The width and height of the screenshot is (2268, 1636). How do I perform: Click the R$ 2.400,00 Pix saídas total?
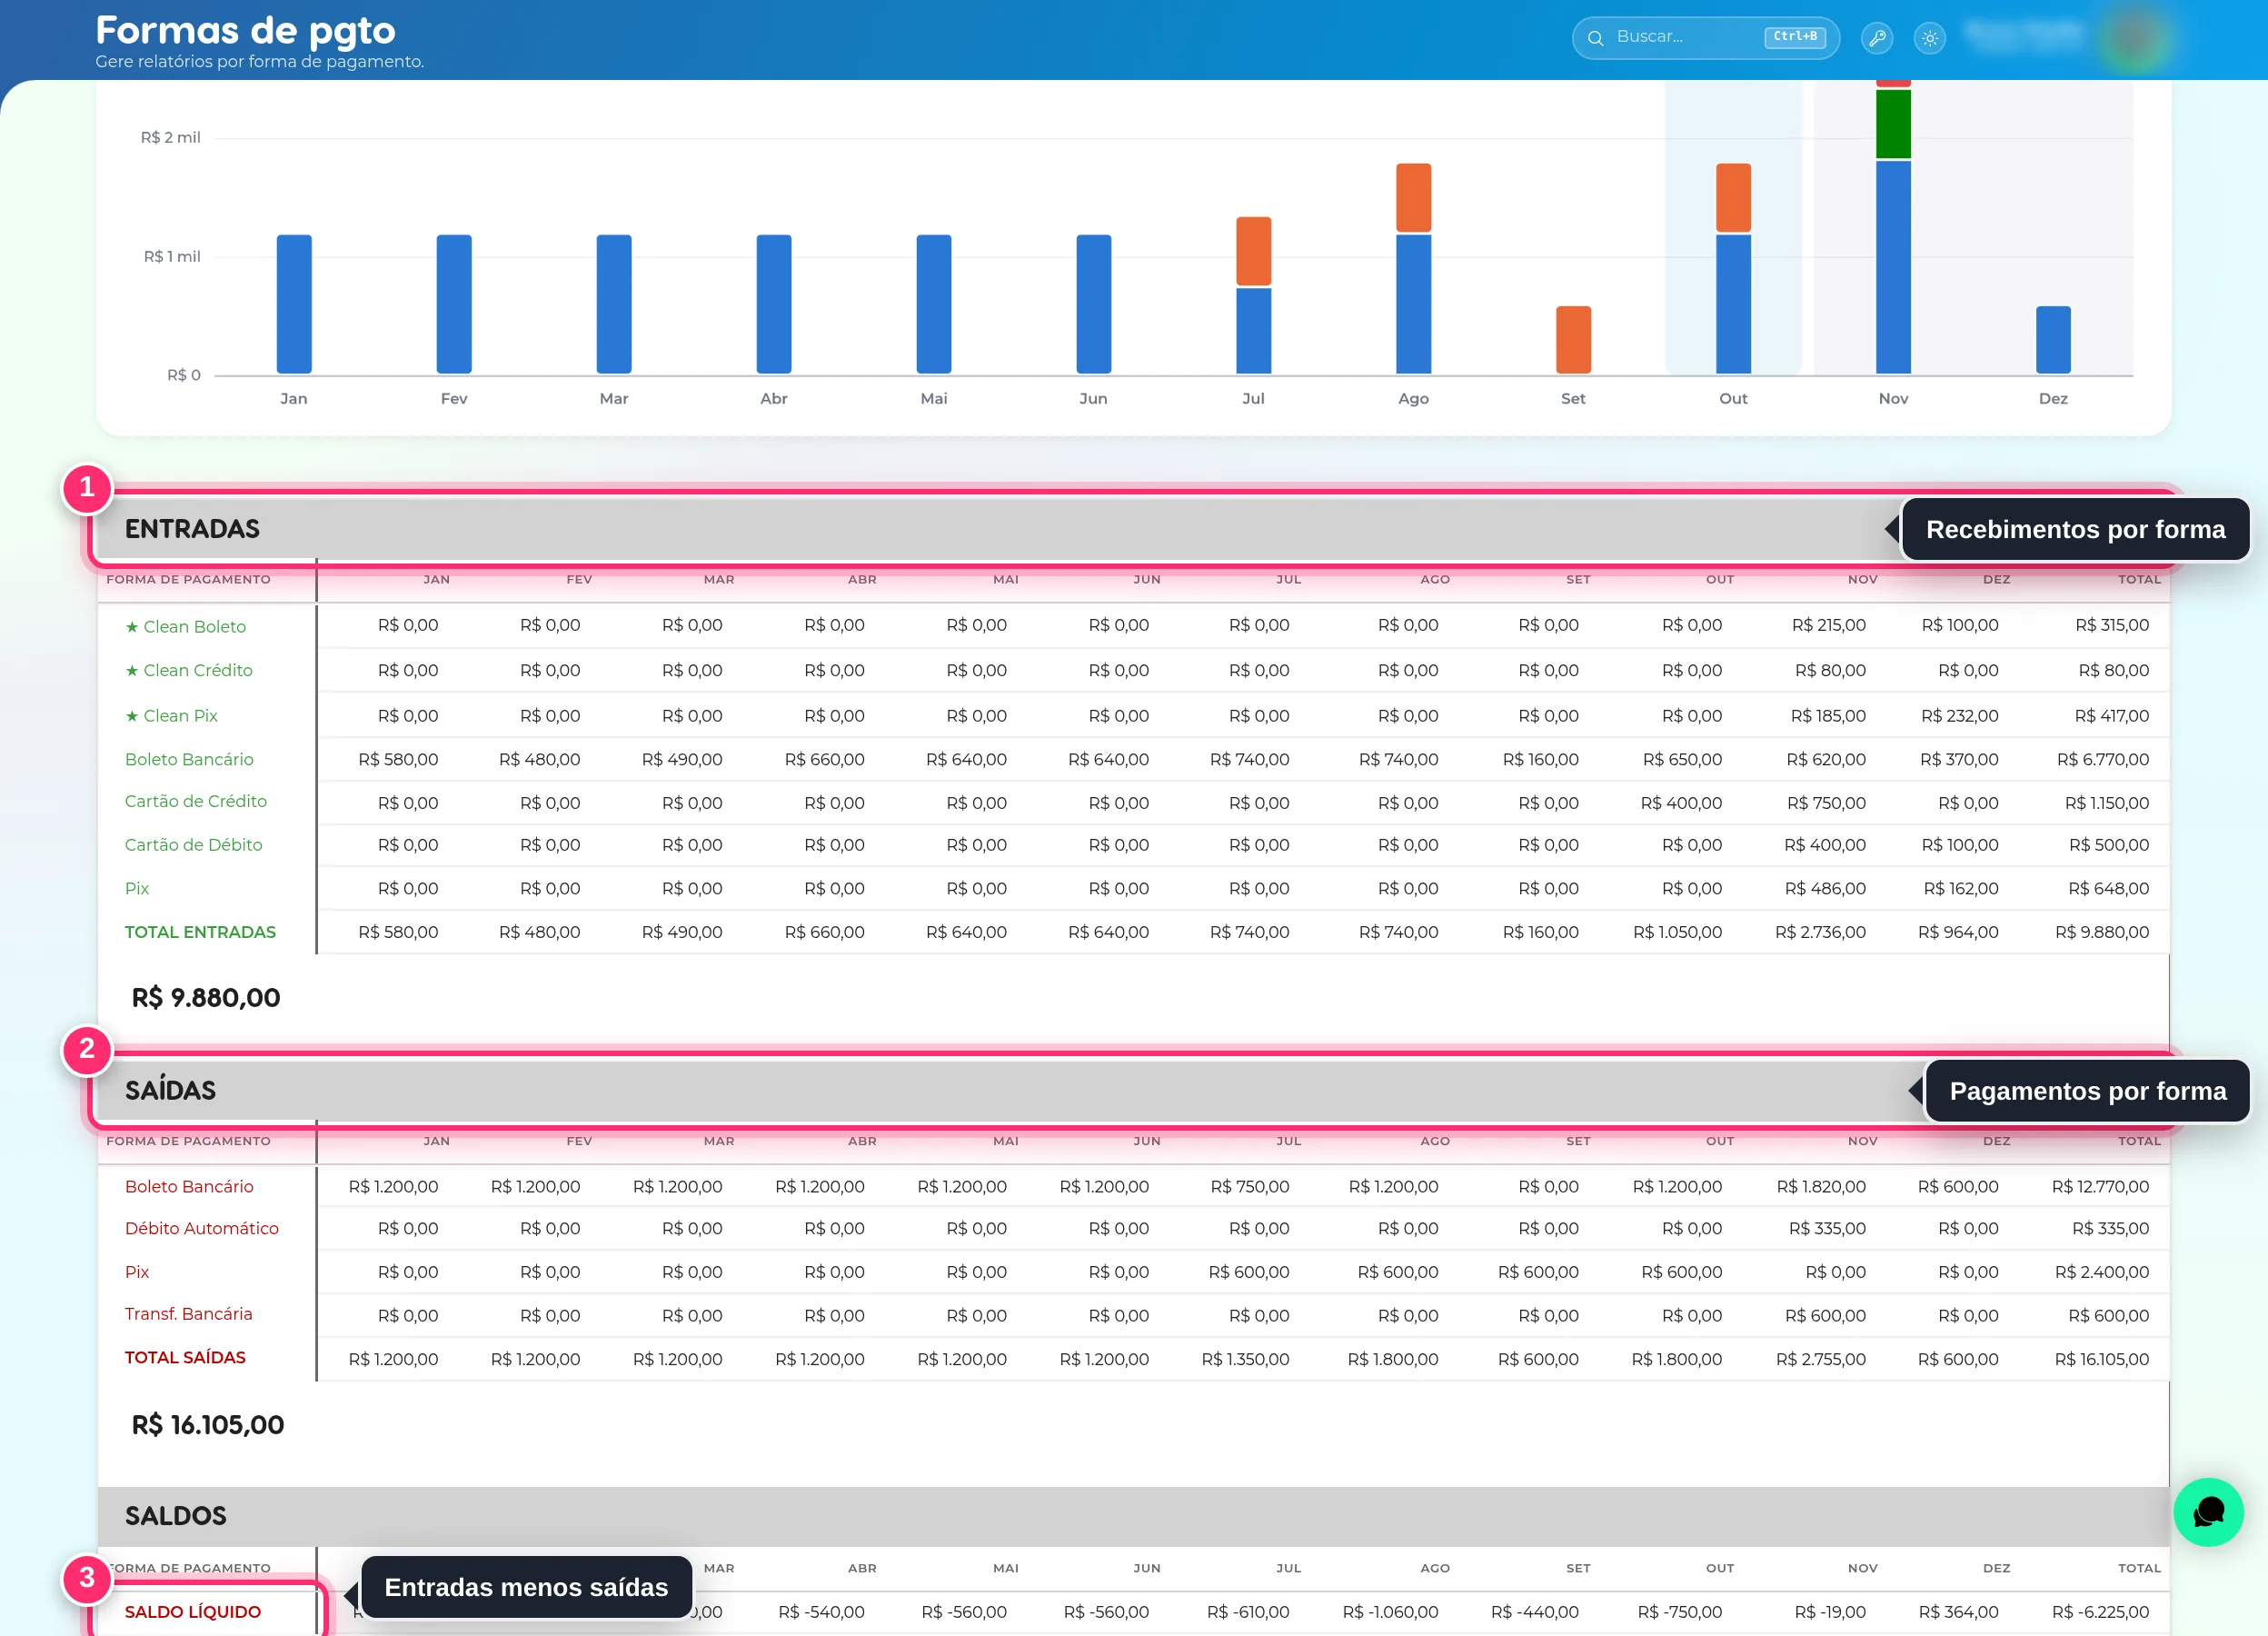tap(2102, 1272)
